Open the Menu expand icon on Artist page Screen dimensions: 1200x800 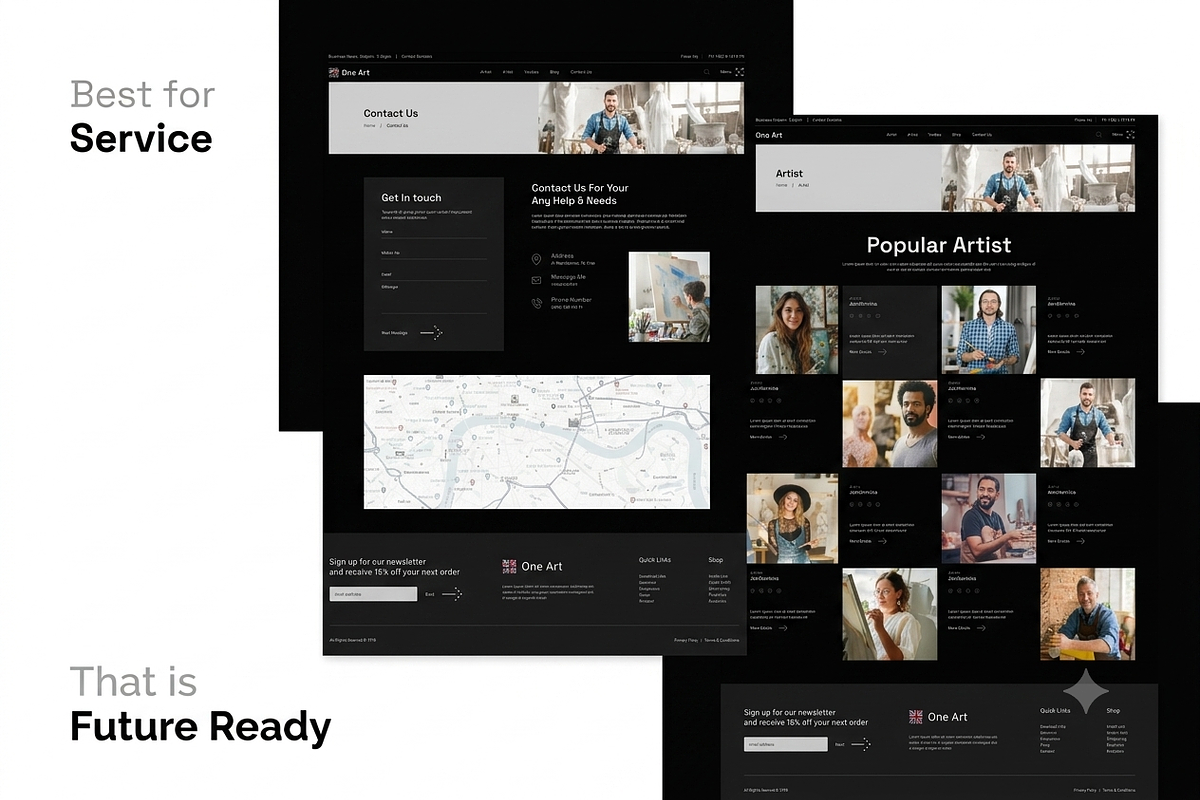[x=1130, y=134]
